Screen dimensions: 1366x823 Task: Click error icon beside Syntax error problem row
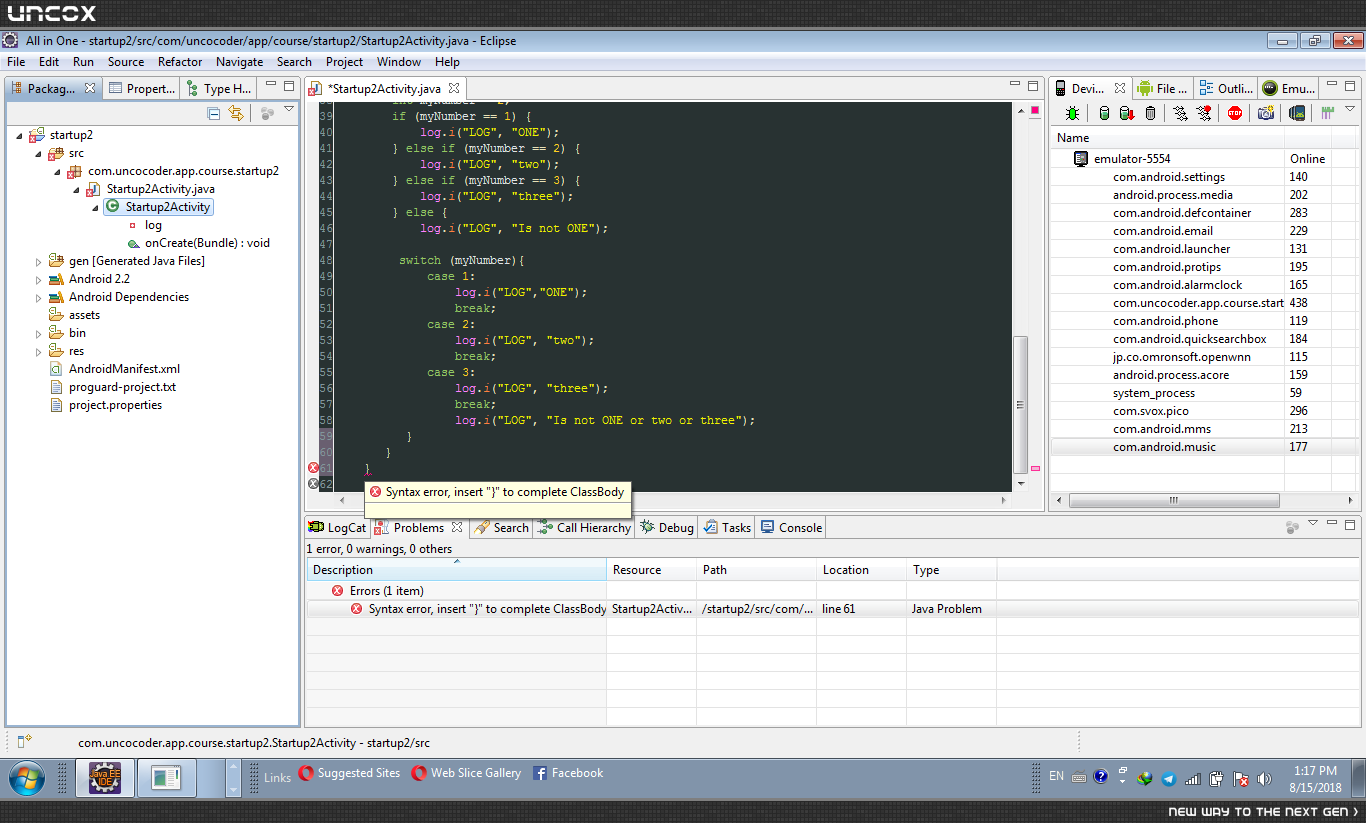click(357, 609)
